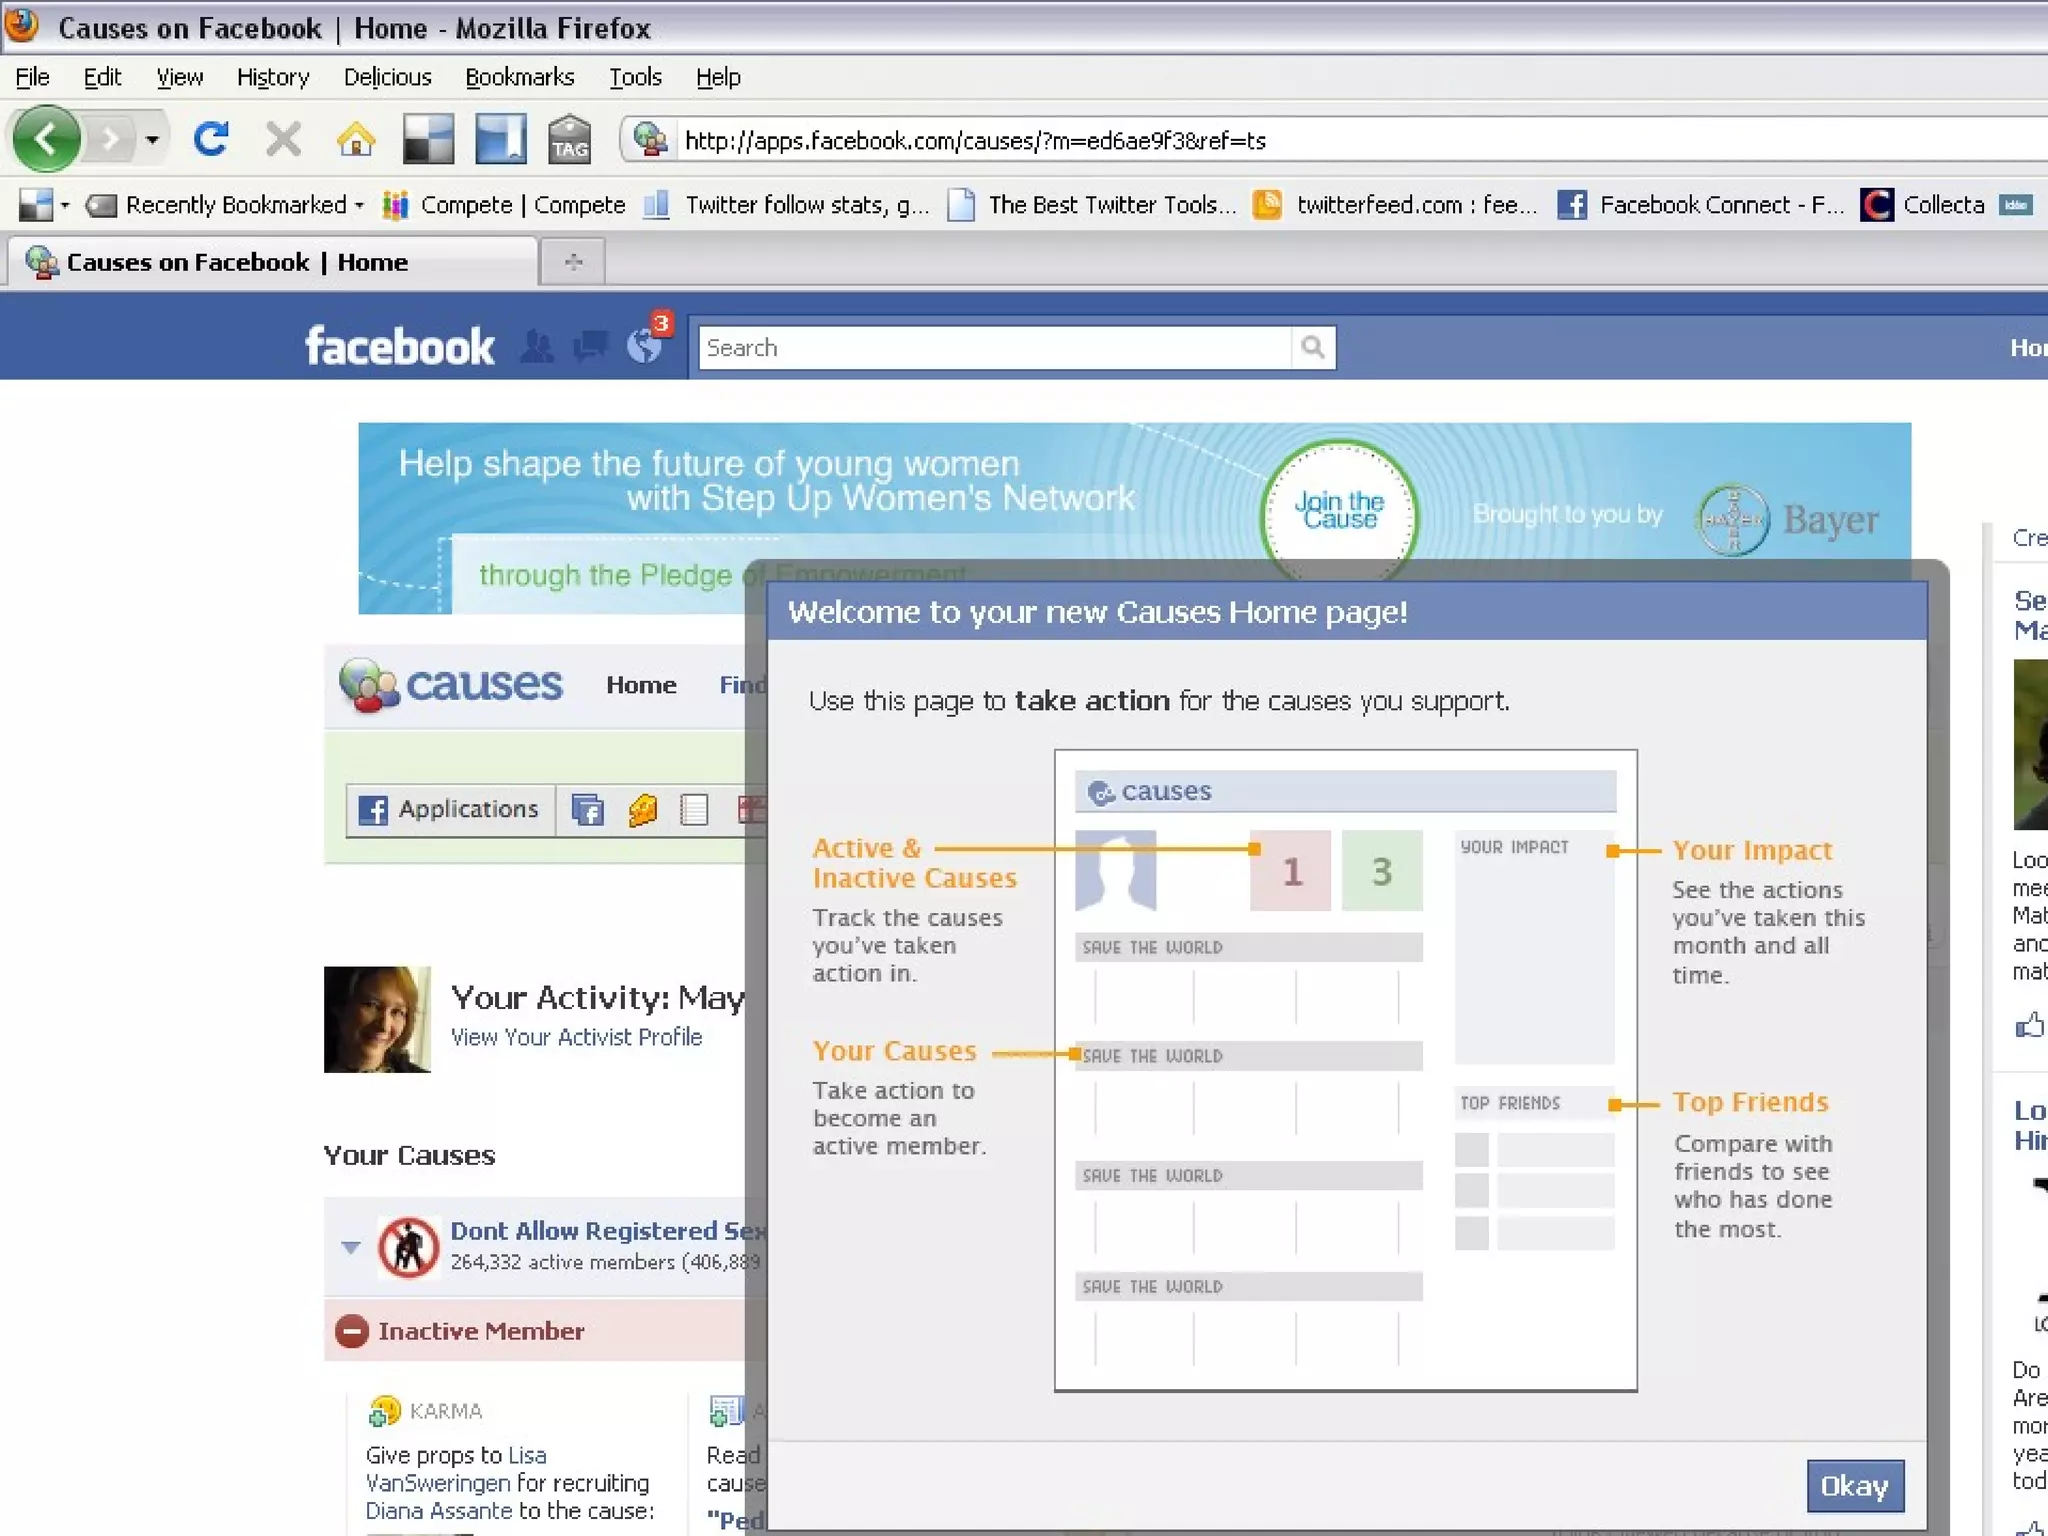Click the Delicious TAG icon in toolbar
Screen dimensions: 2048x1536
pos(569,139)
